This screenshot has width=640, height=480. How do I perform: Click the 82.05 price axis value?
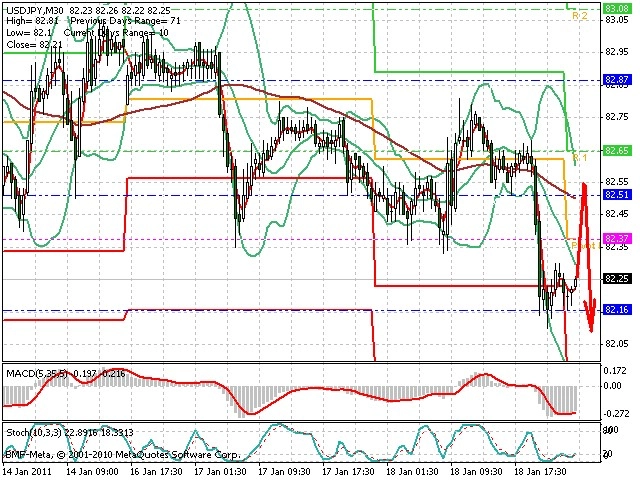(617, 344)
